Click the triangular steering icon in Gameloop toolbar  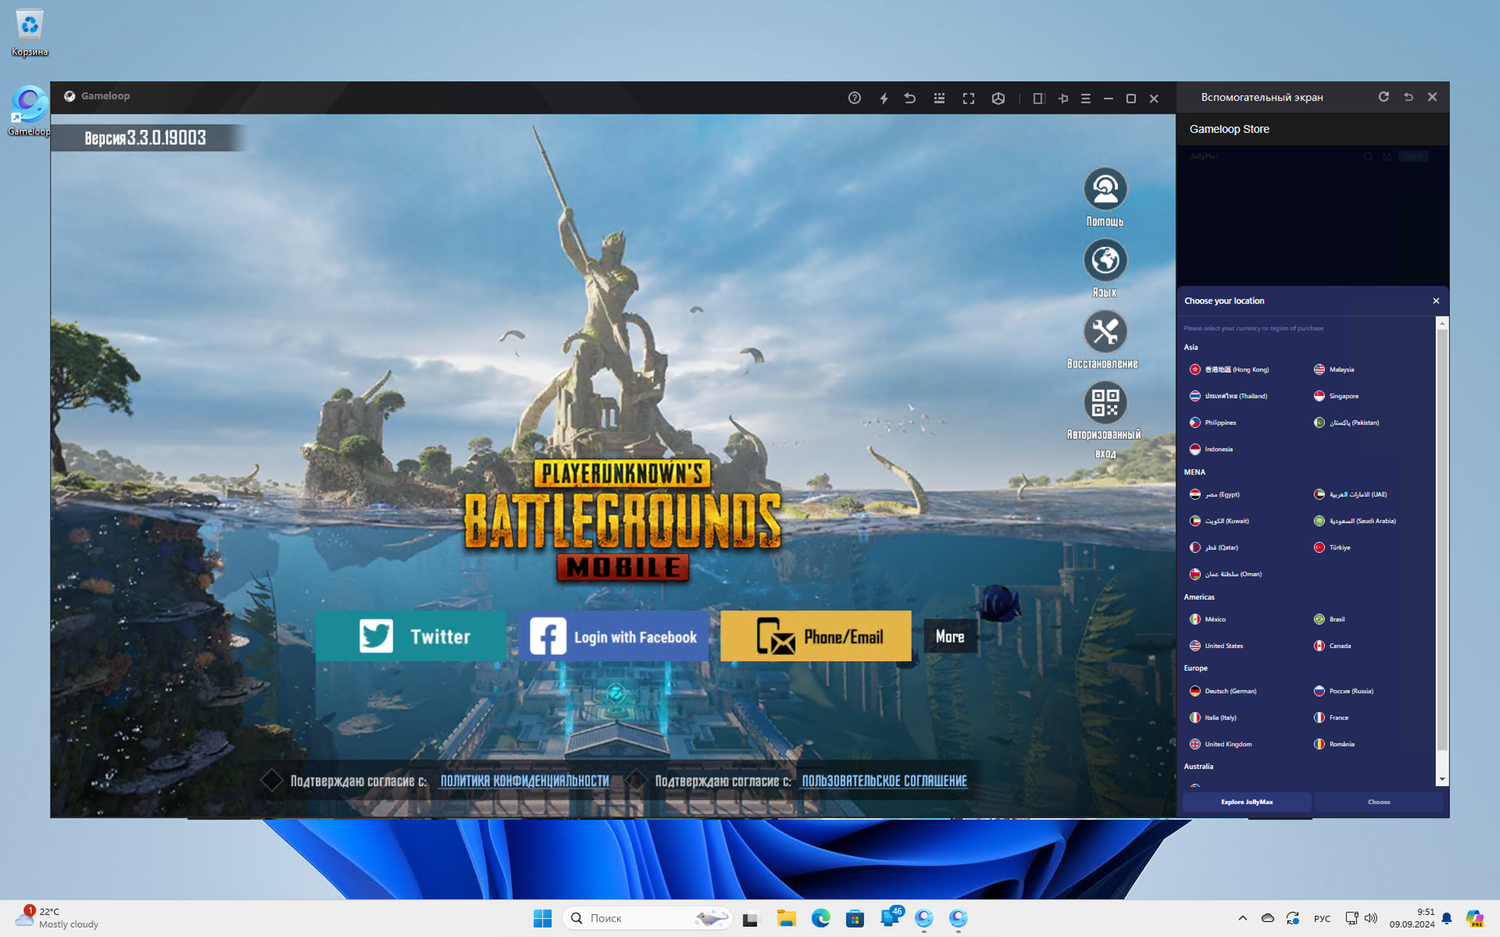(x=998, y=98)
